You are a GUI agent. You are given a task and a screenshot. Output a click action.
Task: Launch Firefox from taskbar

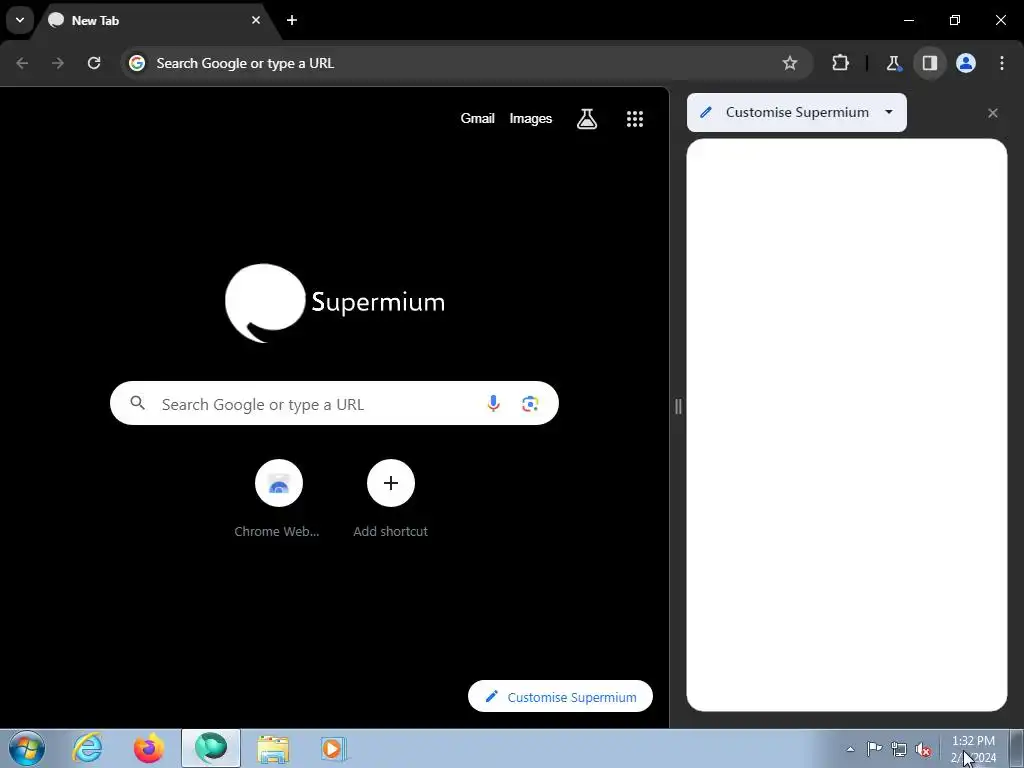(149, 748)
